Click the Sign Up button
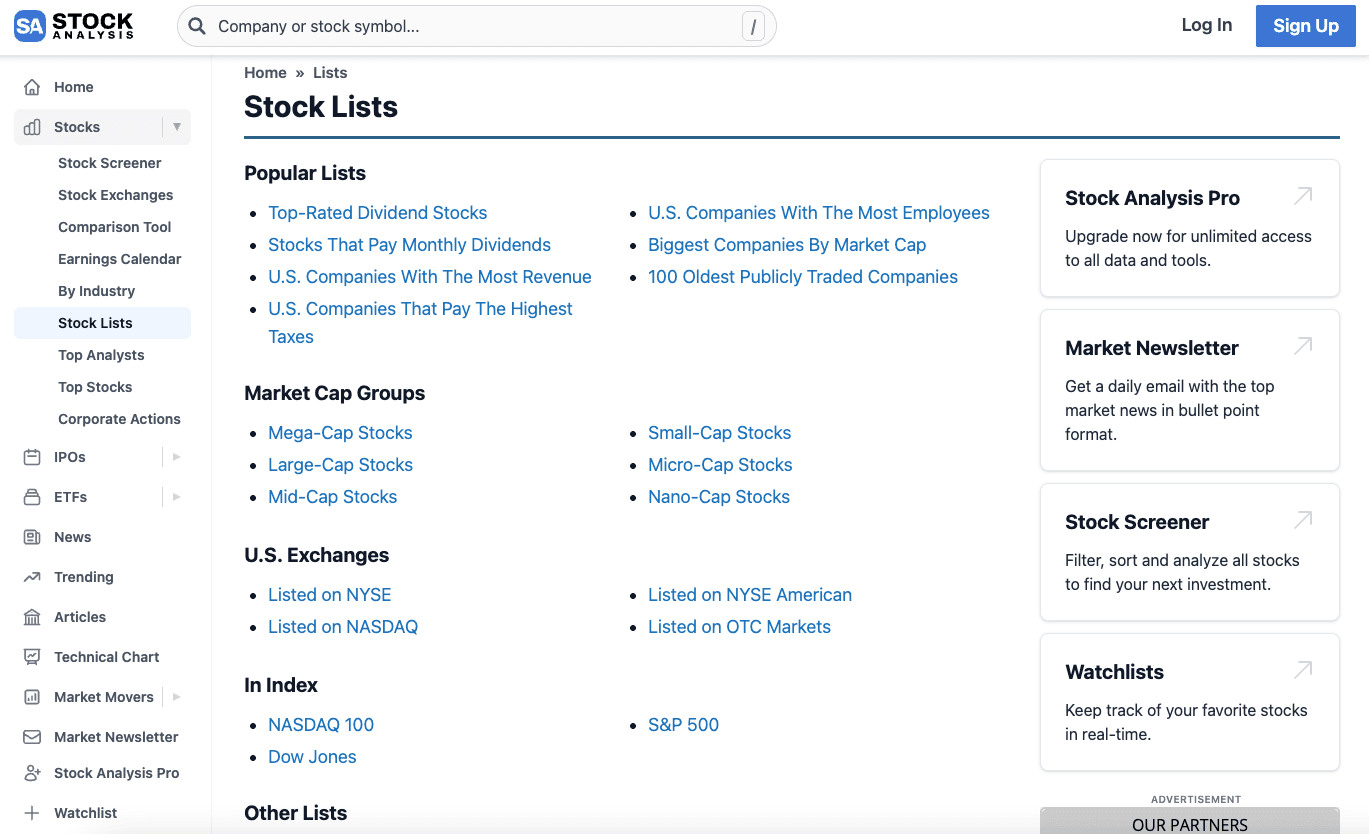Image resolution: width=1369 pixels, height=834 pixels. coord(1305,25)
